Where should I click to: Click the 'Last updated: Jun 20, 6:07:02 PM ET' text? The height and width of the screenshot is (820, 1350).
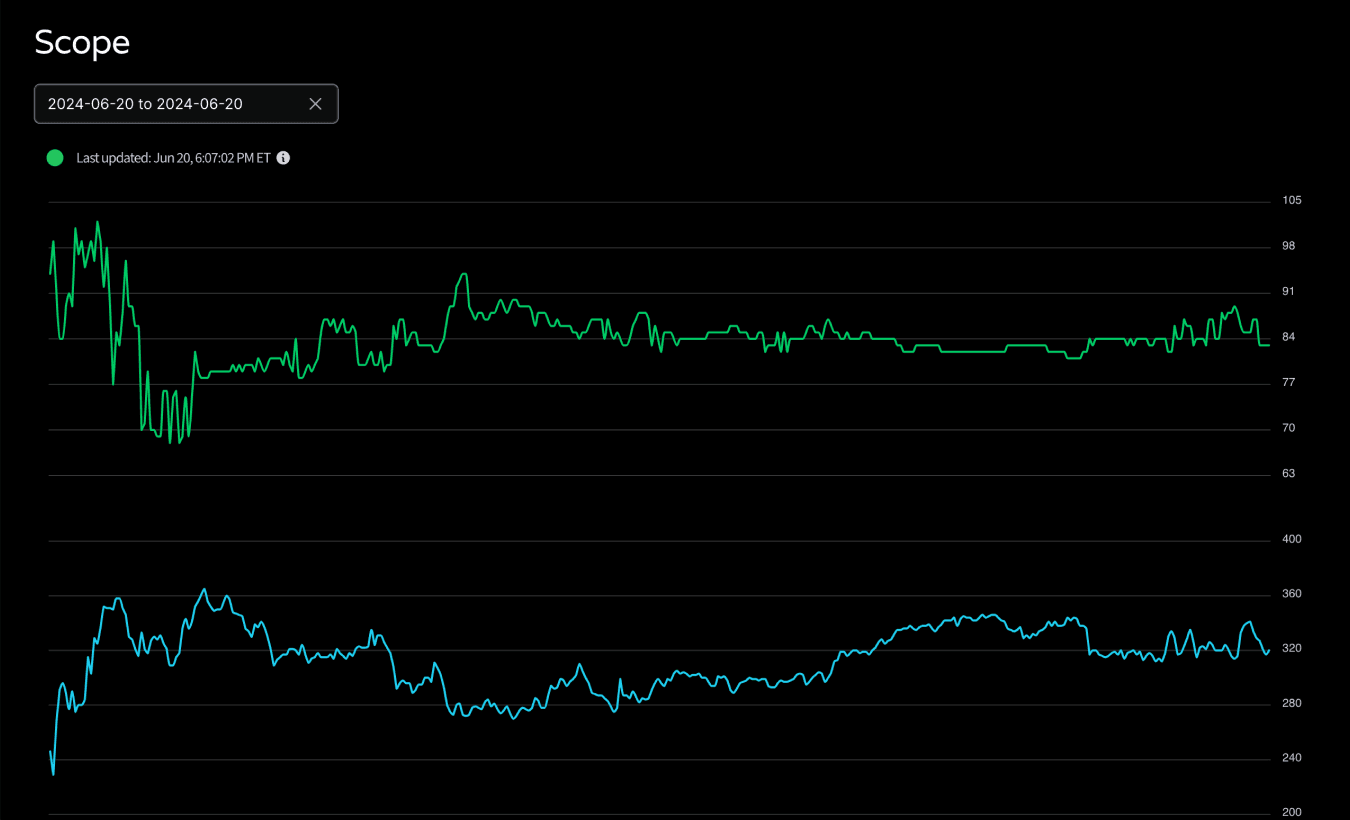click(173, 158)
